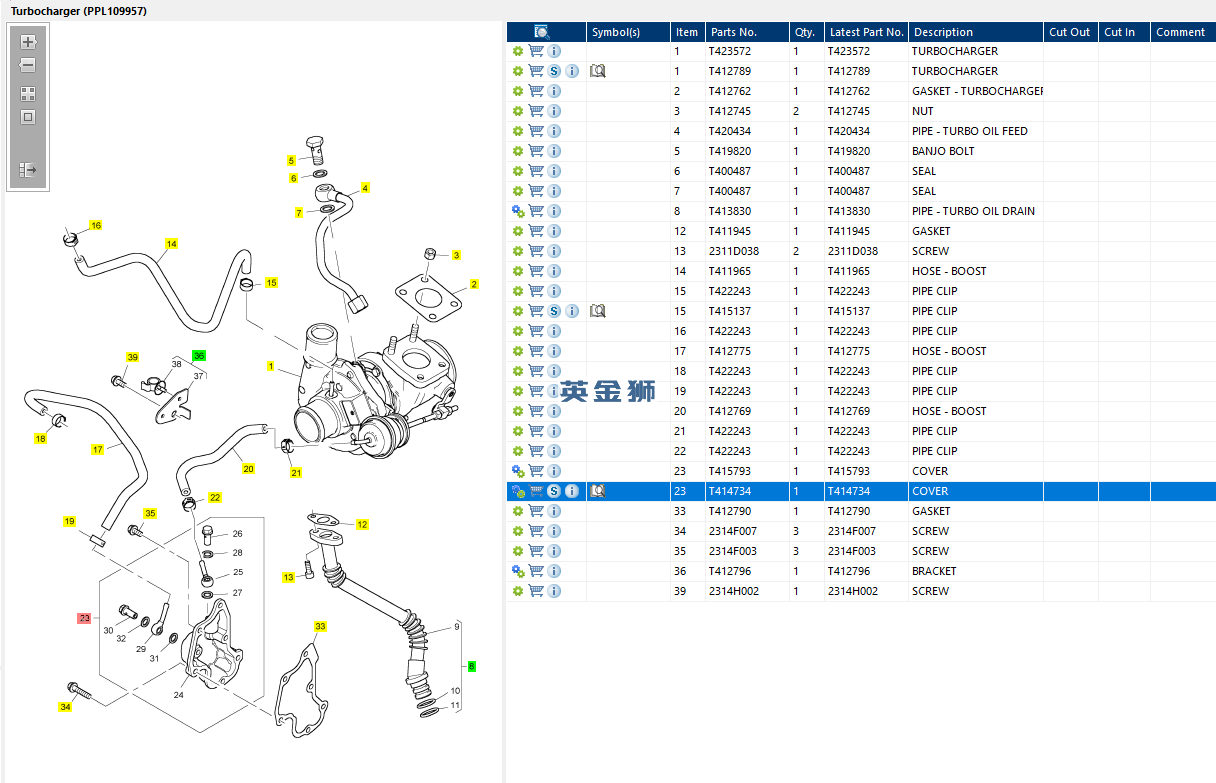Sort by Description column header

click(x=976, y=32)
